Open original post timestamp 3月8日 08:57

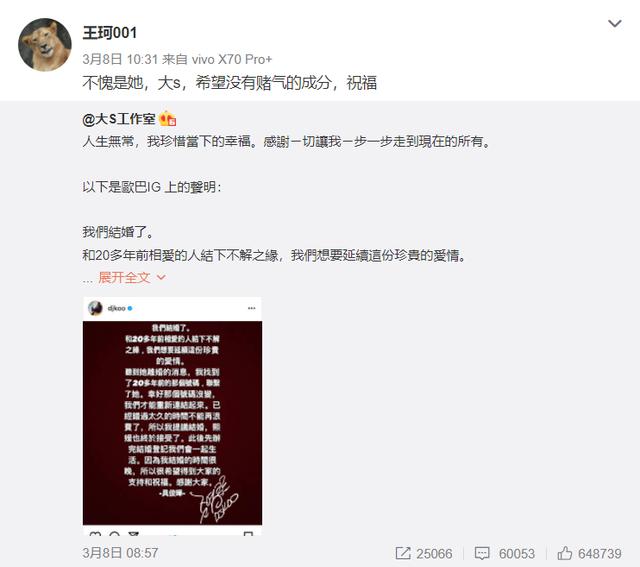pos(120,553)
